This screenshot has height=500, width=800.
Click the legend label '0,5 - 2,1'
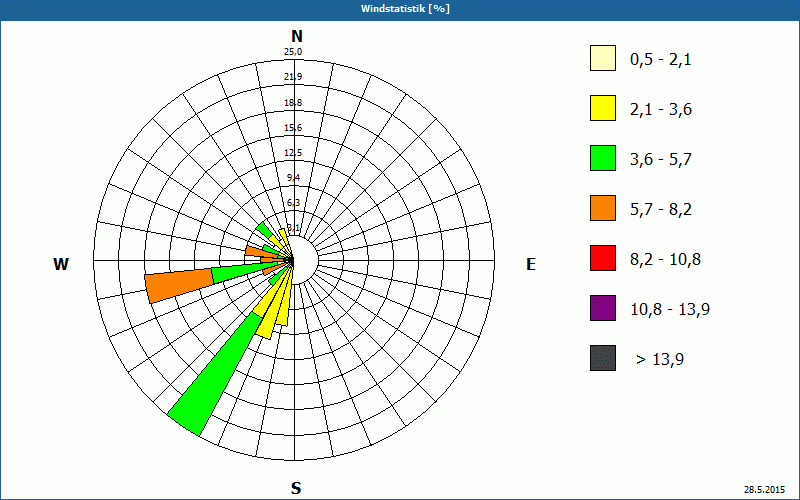pos(661,60)
